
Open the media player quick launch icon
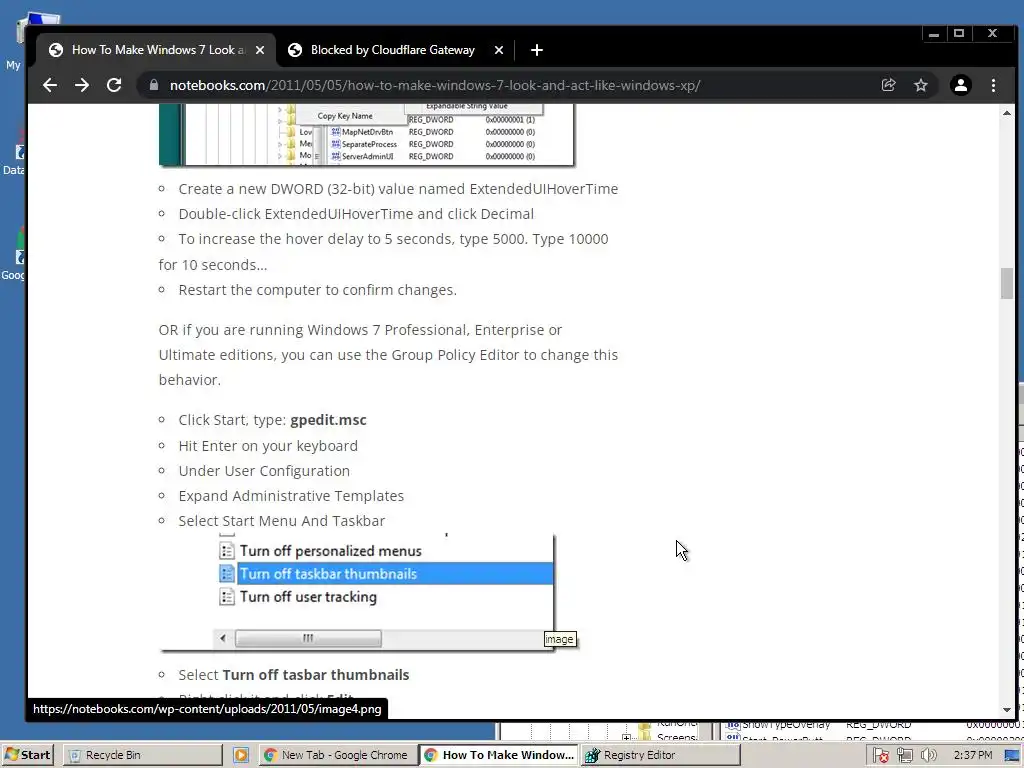pos(241,755)
